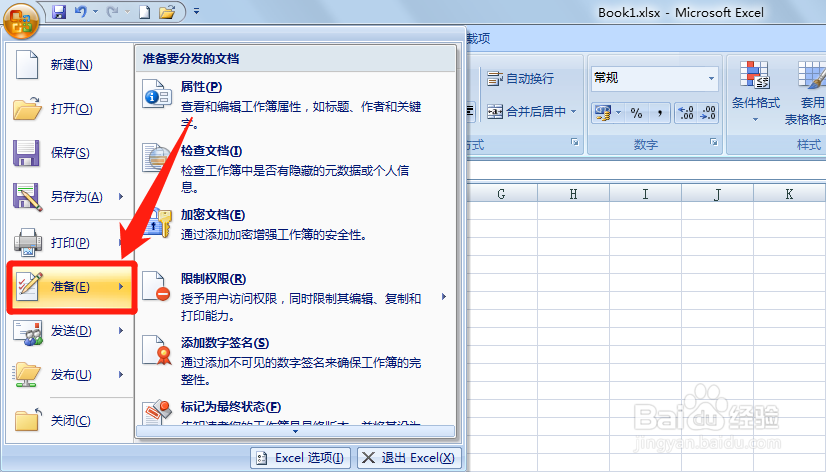Screen dimensions: 826x472
Task: Open the 合并后居中 dropdown arrow
Action: pyautogui.click(x=574, y=112)
